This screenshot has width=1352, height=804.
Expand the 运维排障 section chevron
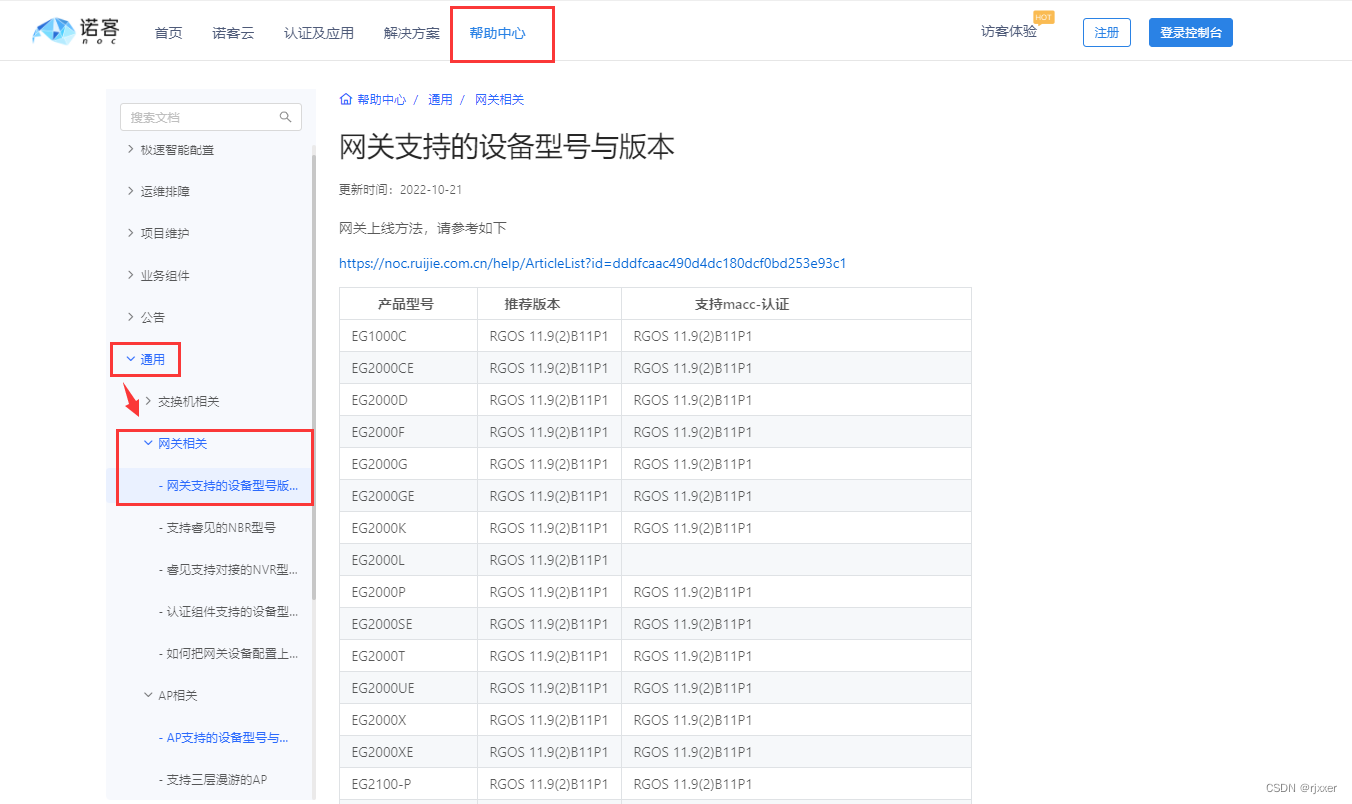pos(130,191)
